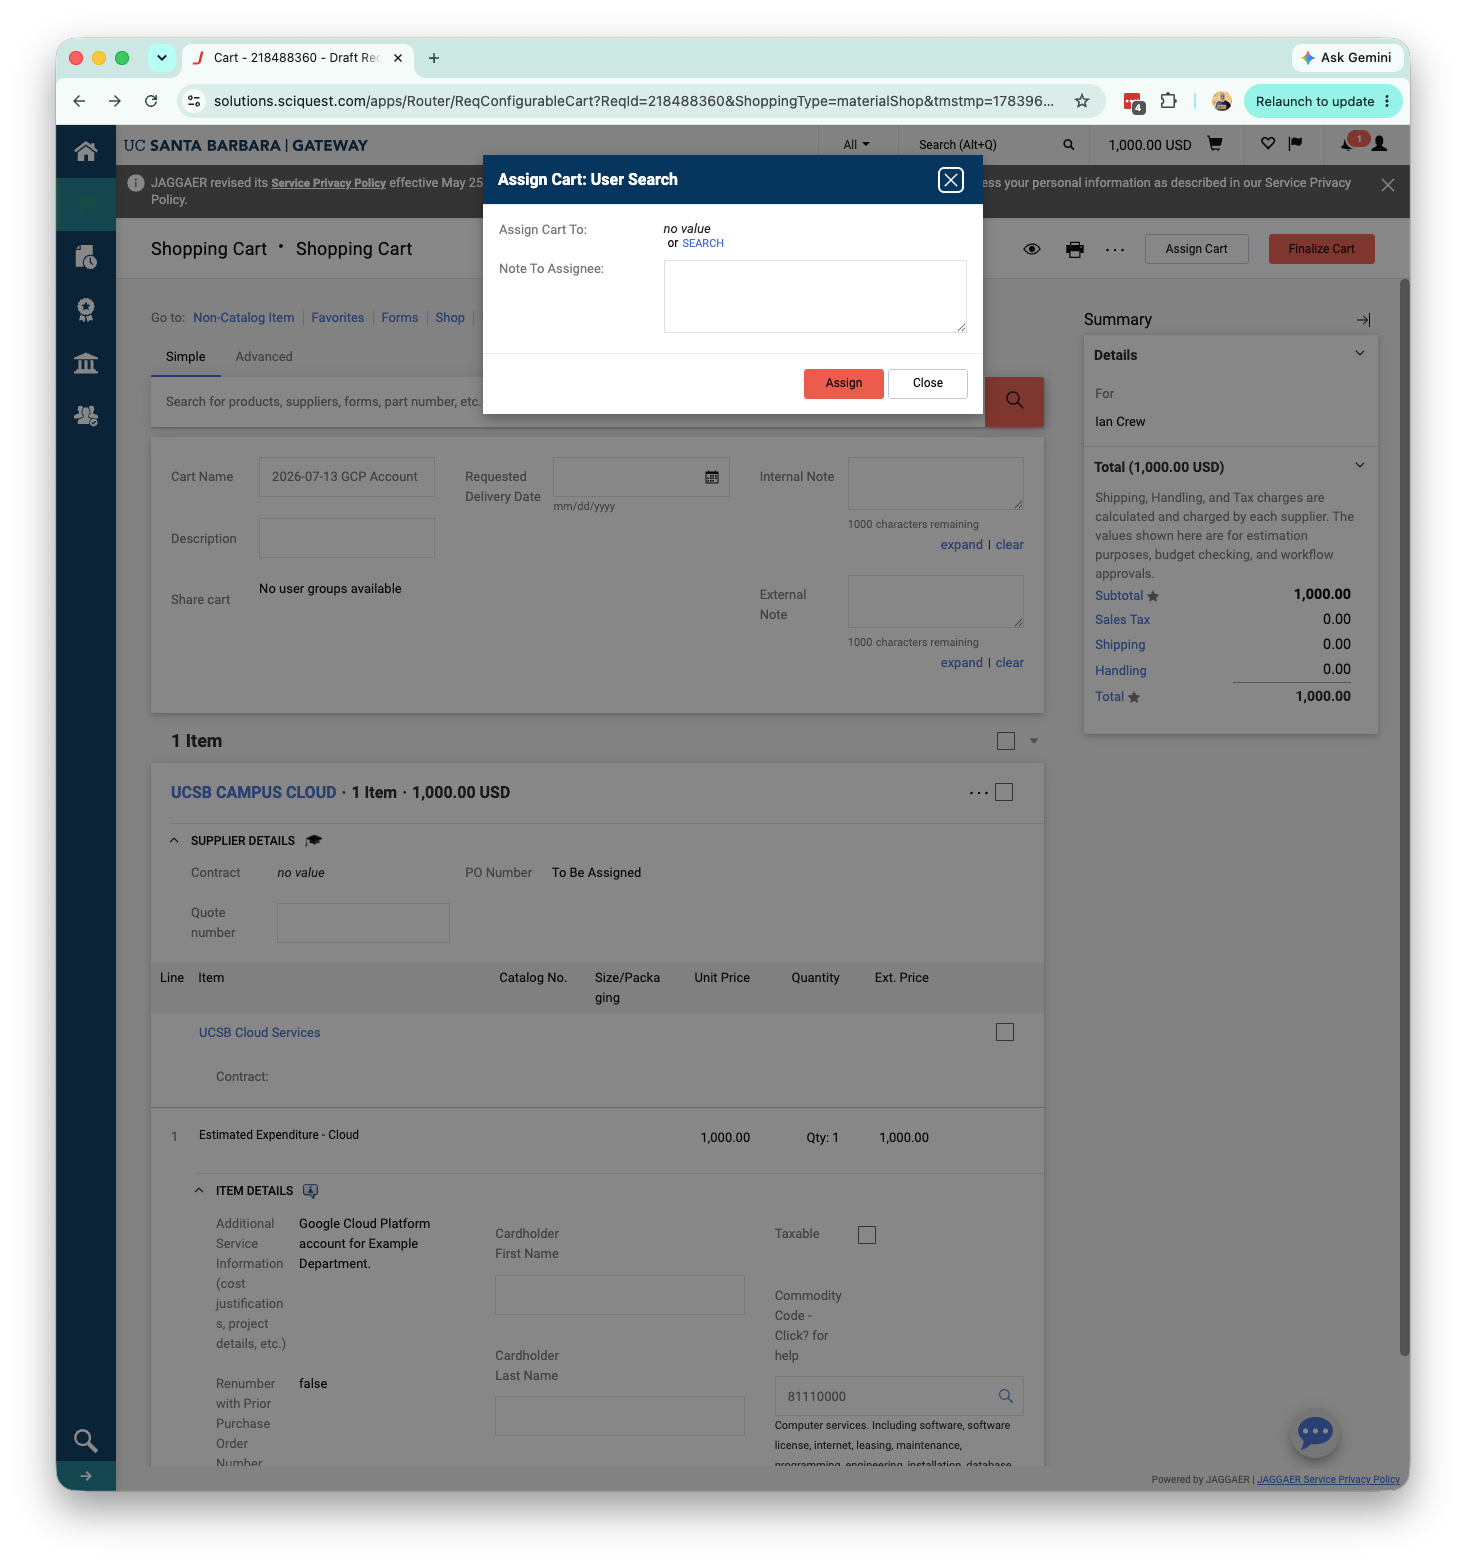Click the red product search button

tap(1014, 401)
